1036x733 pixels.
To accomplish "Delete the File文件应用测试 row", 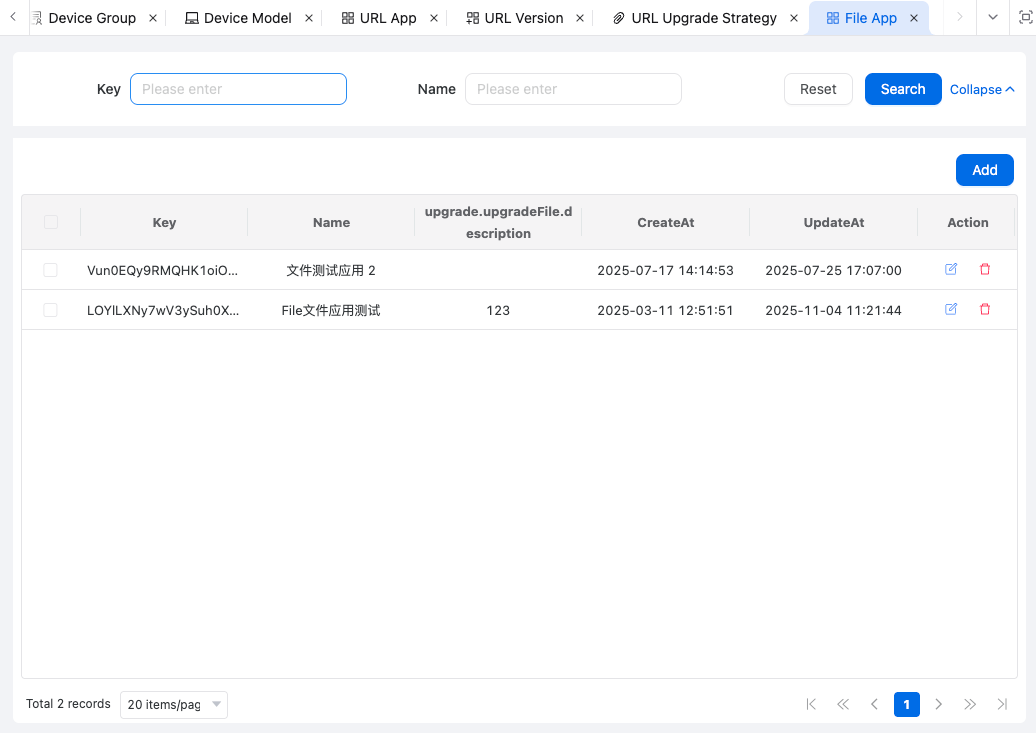I will tap(985, 310).
